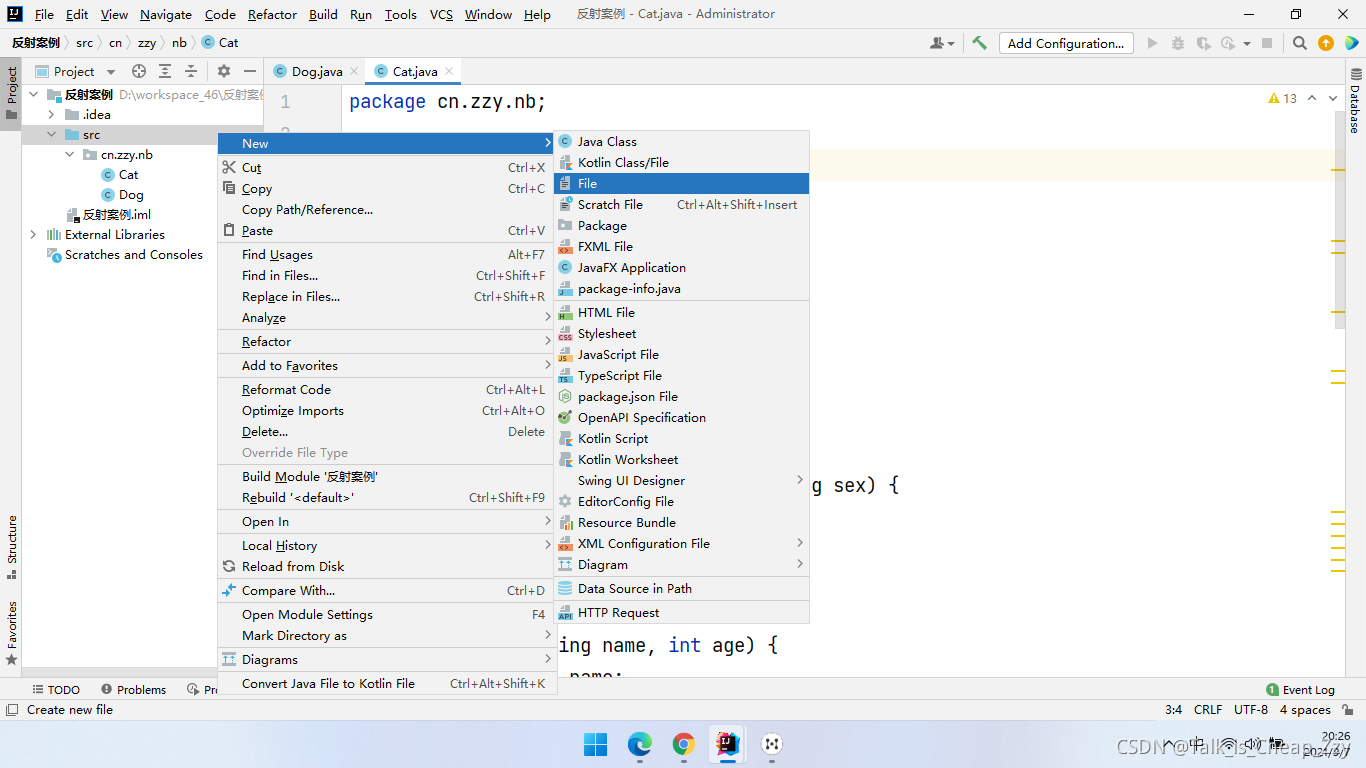This screenshot has height=768, width=1366.
Task: Open Project panel settings gear icon
Action: click(x=224, y=71)
